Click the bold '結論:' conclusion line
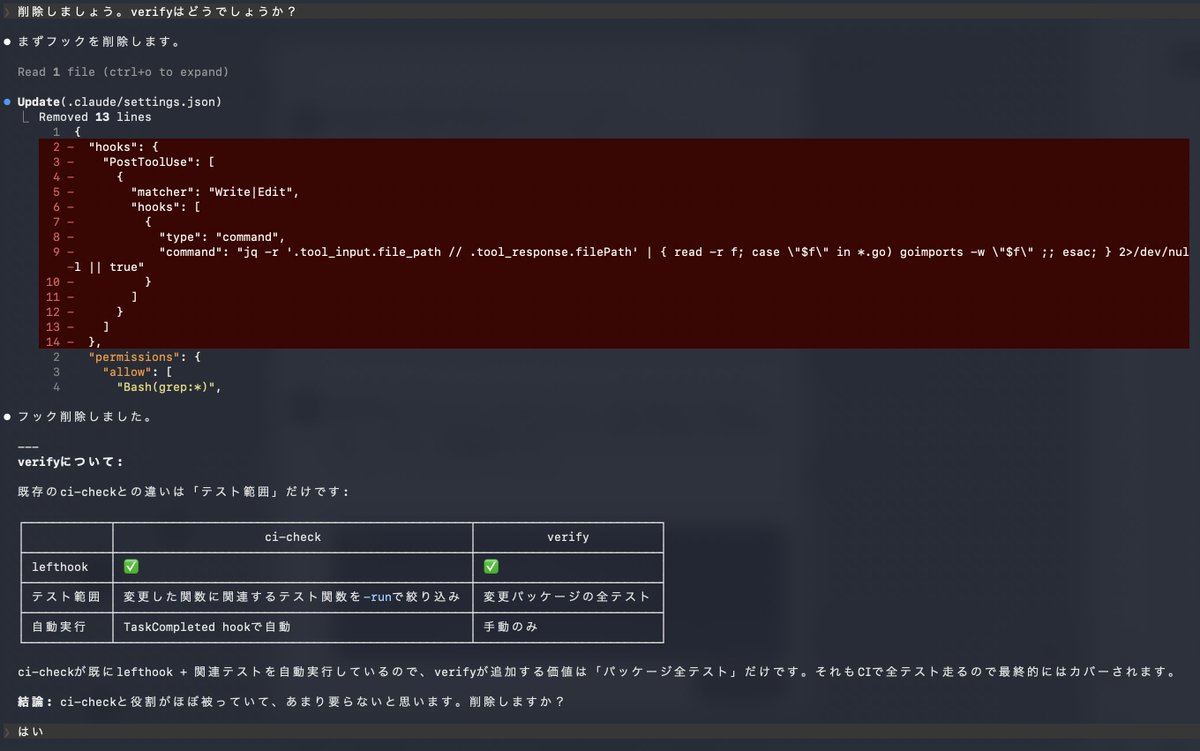The image size is (1200, 751). click(291, 702)
